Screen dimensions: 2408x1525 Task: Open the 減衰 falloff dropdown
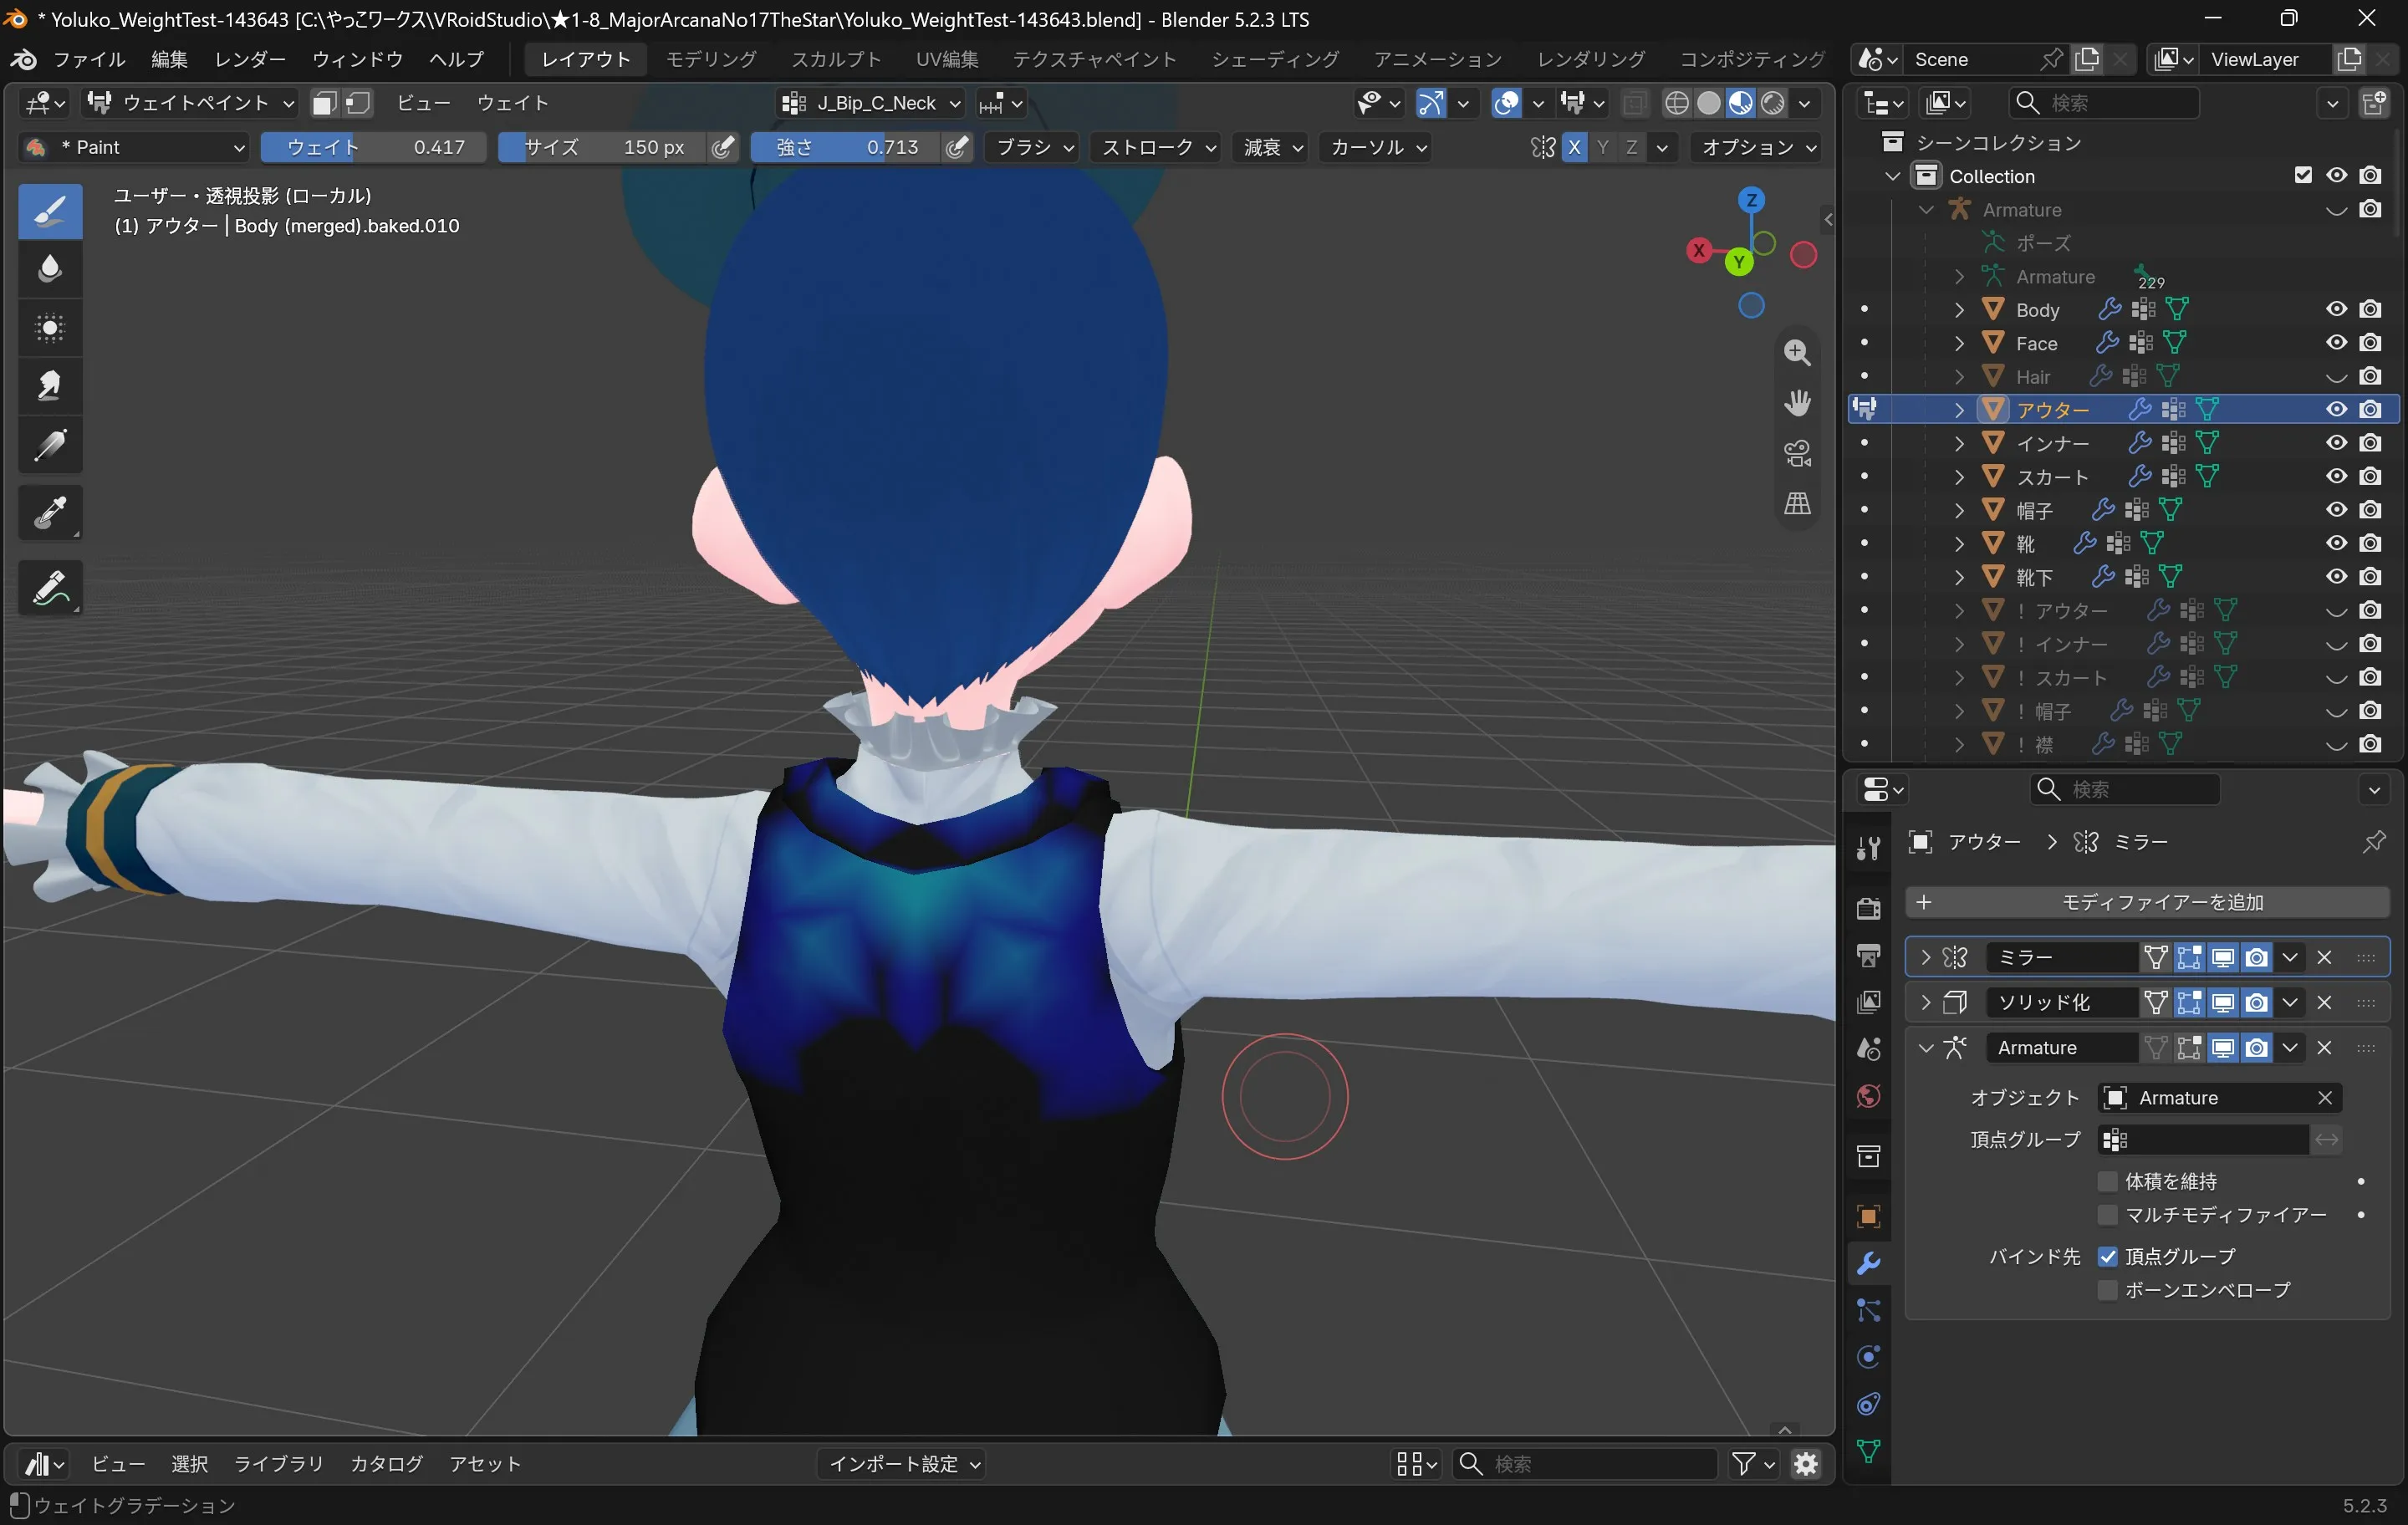pyautogui.click(x=1270, y=148)
